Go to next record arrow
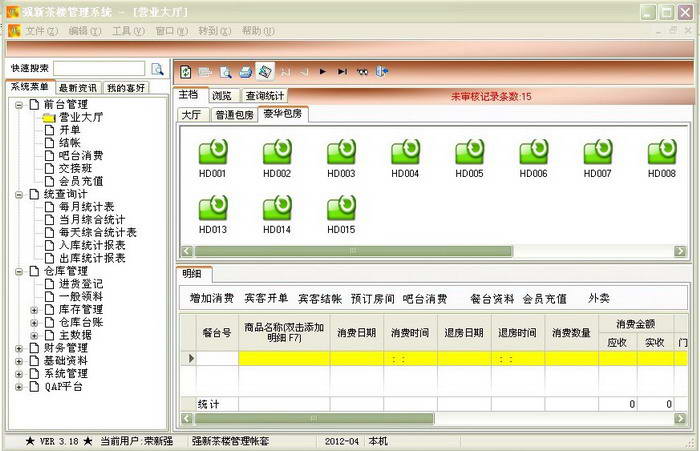Screen dimensions: 700x451 (x=323, y=71)
